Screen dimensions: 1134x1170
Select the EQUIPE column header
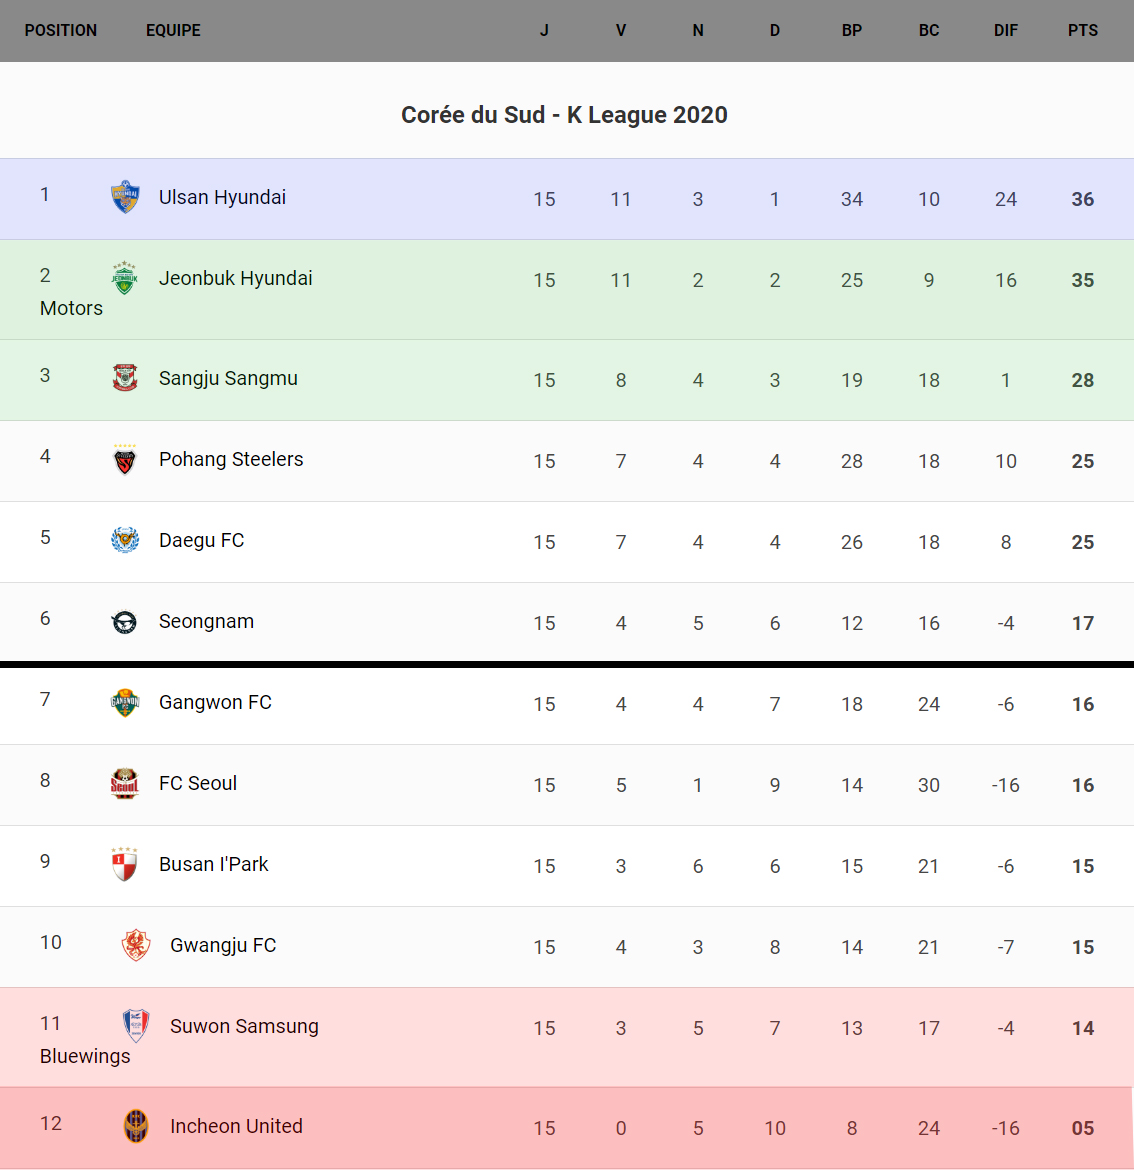tap(173, 31)
